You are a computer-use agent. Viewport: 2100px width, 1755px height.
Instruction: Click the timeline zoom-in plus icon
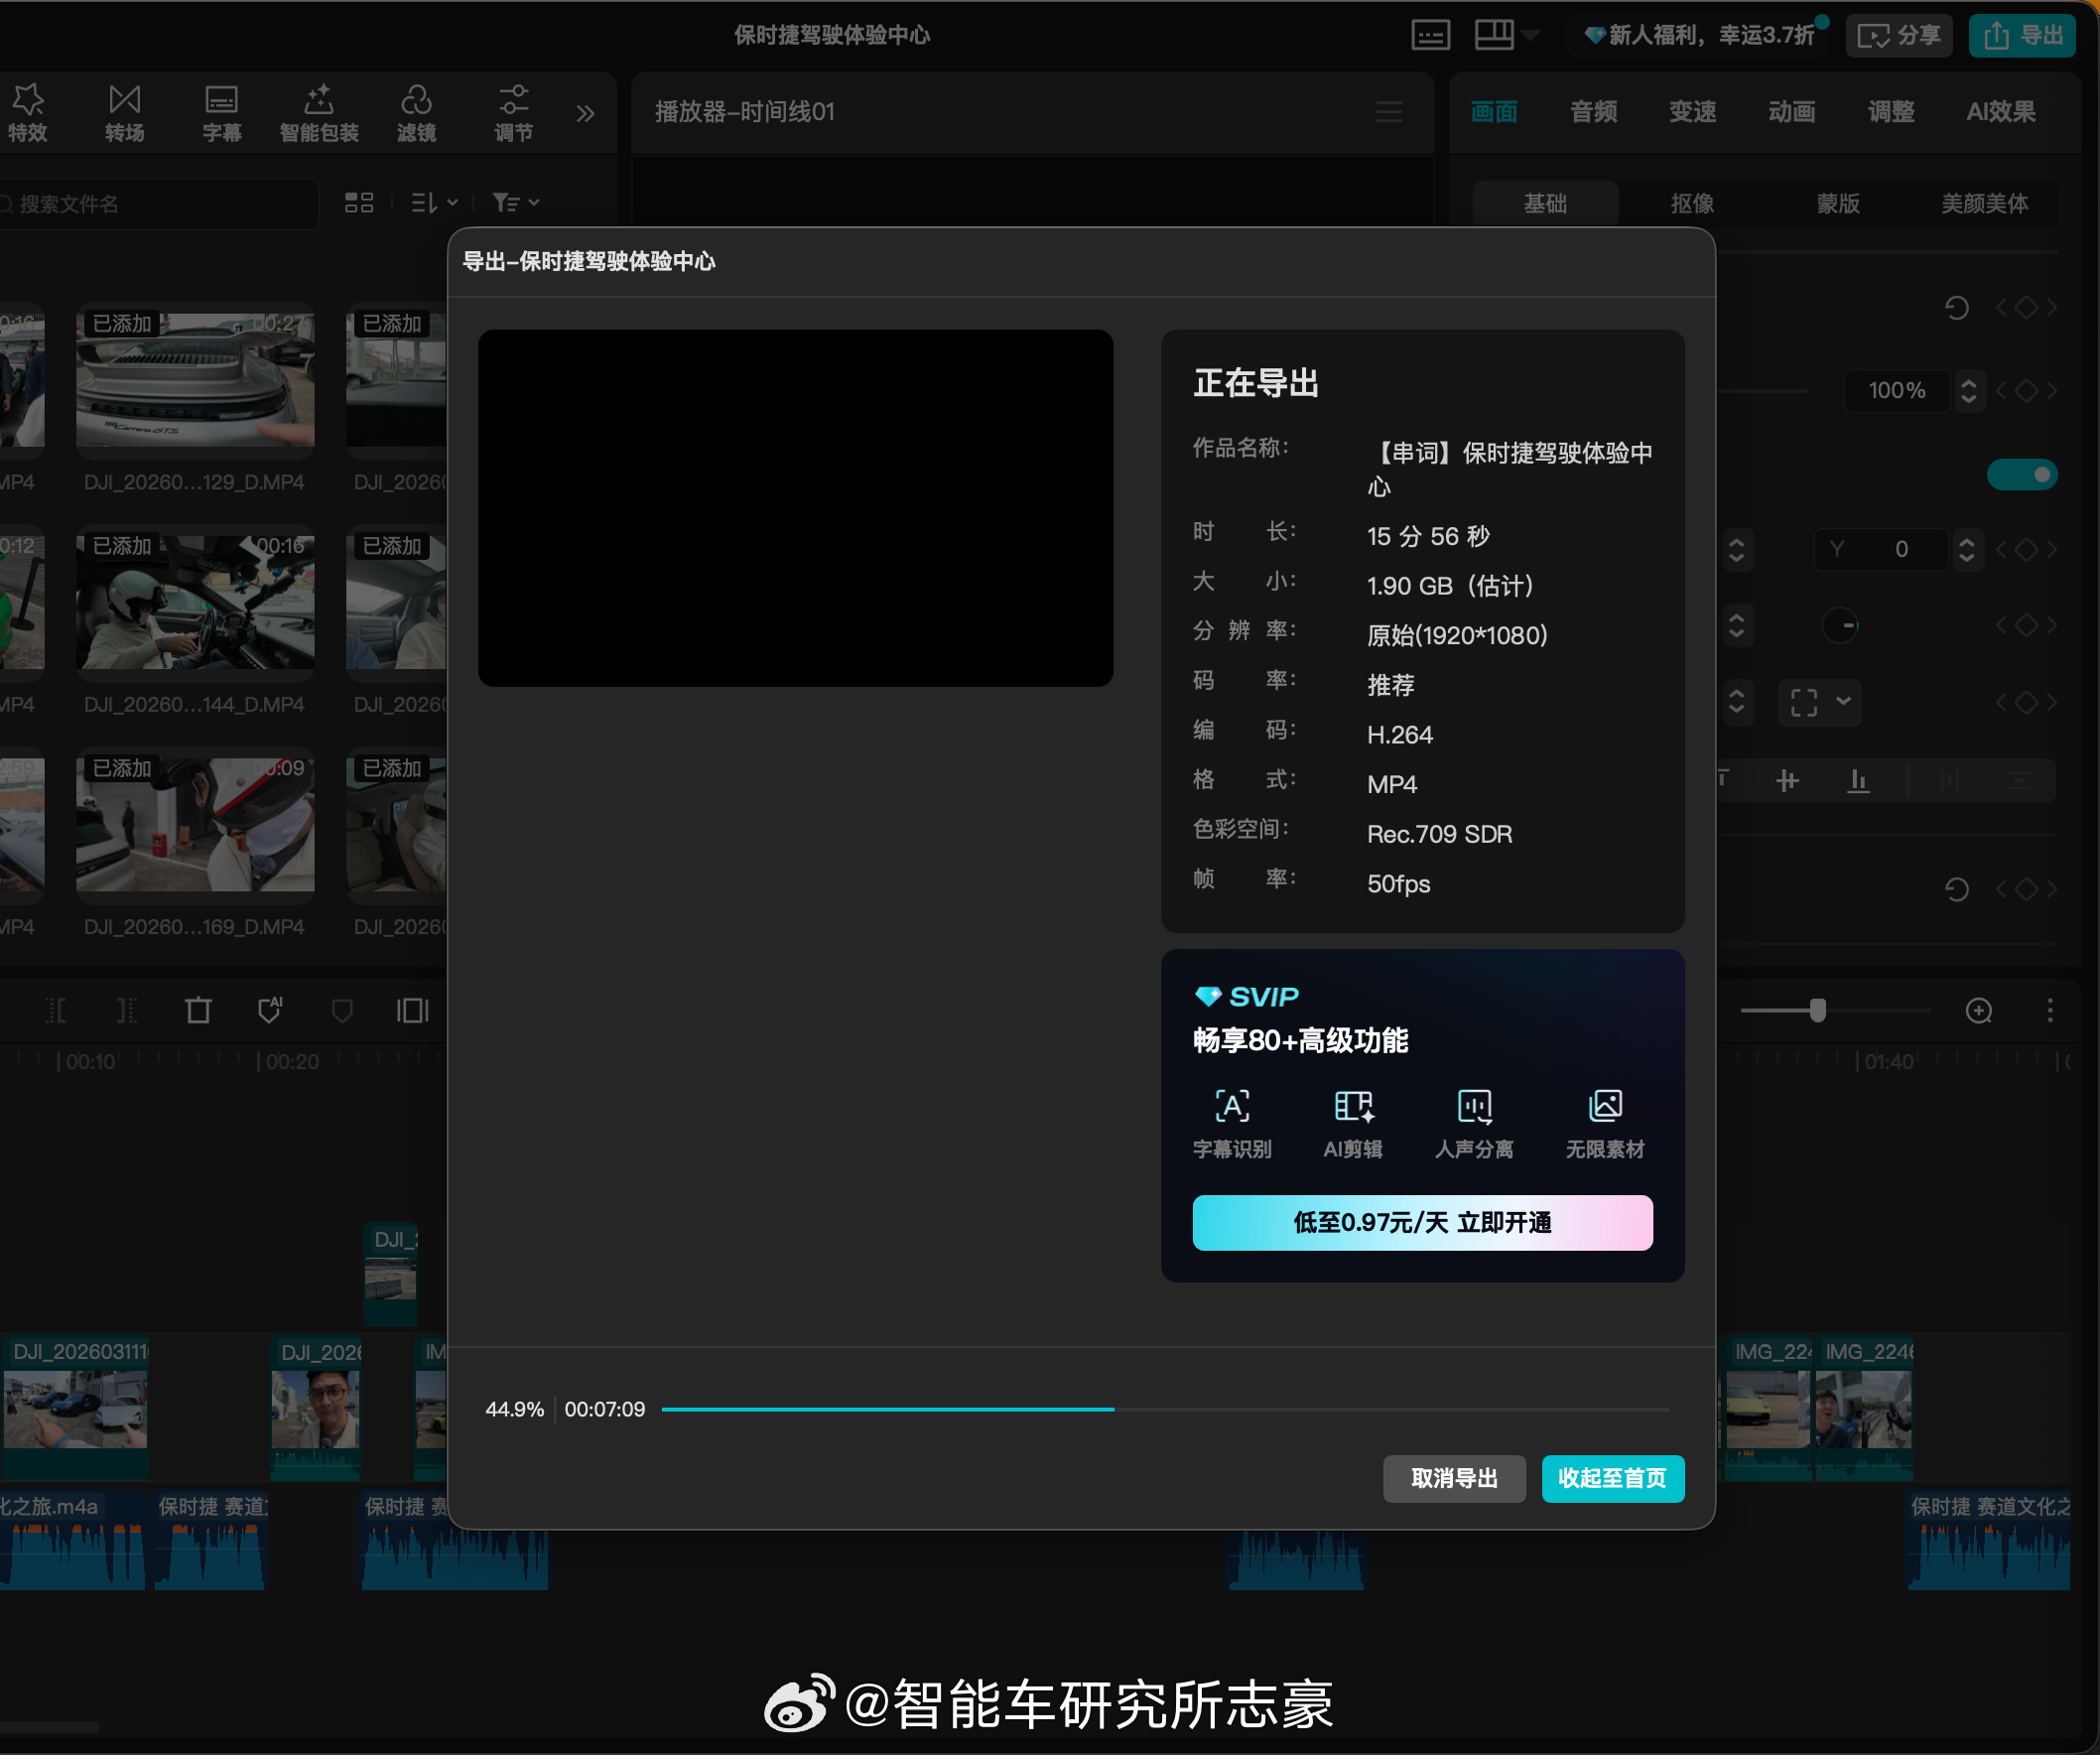pyautogui.click(x=1978, y=1010)
